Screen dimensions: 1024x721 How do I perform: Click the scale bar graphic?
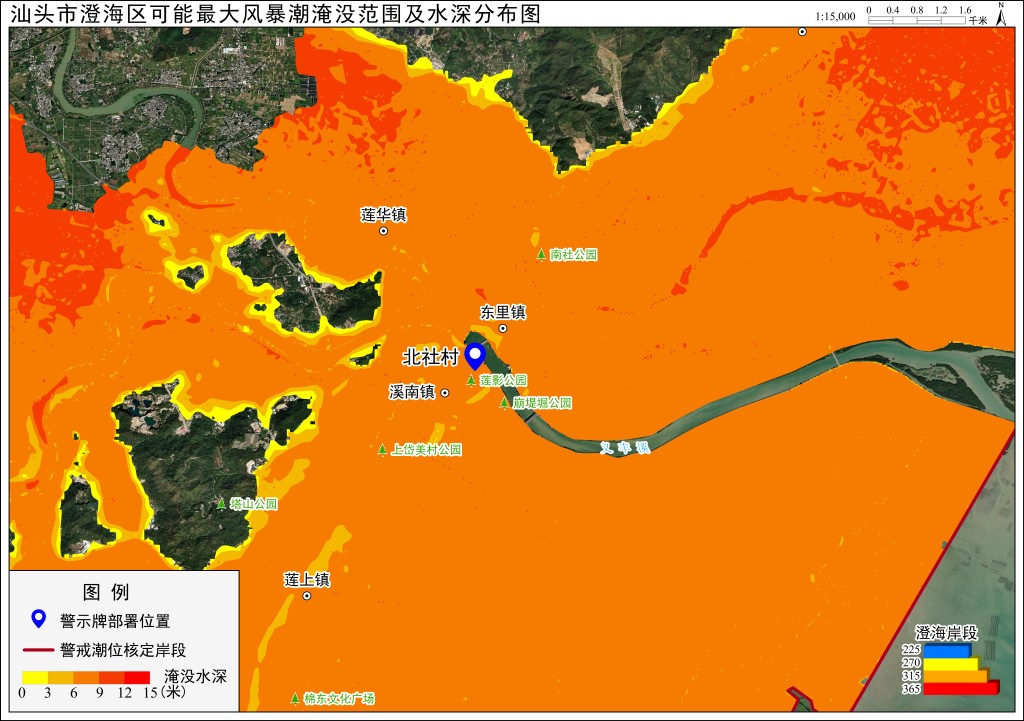click(916, 20)
